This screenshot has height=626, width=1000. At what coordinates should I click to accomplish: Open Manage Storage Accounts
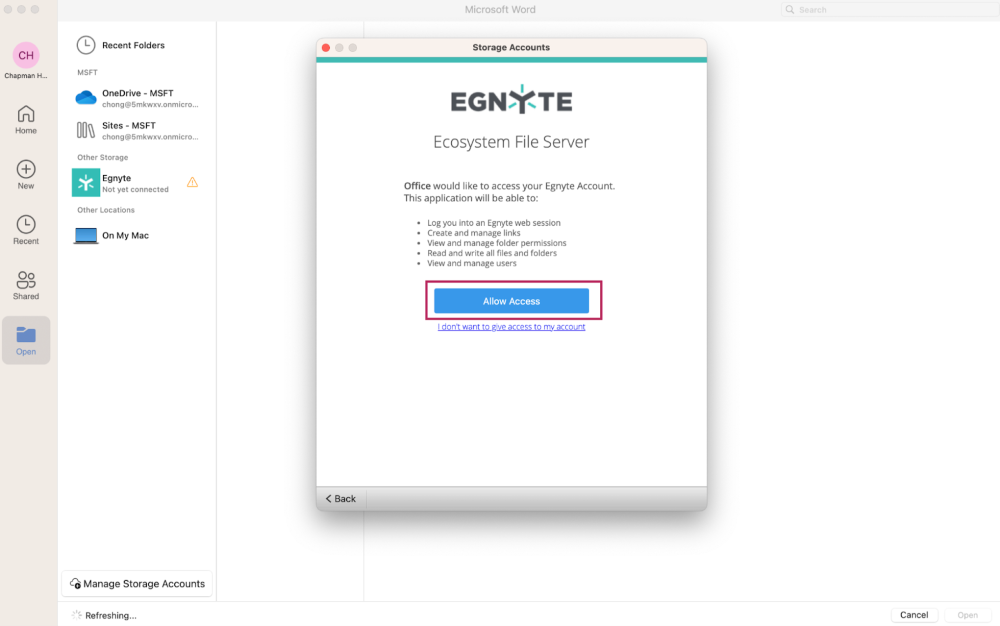pyautogui.click(x=137, y=583)
